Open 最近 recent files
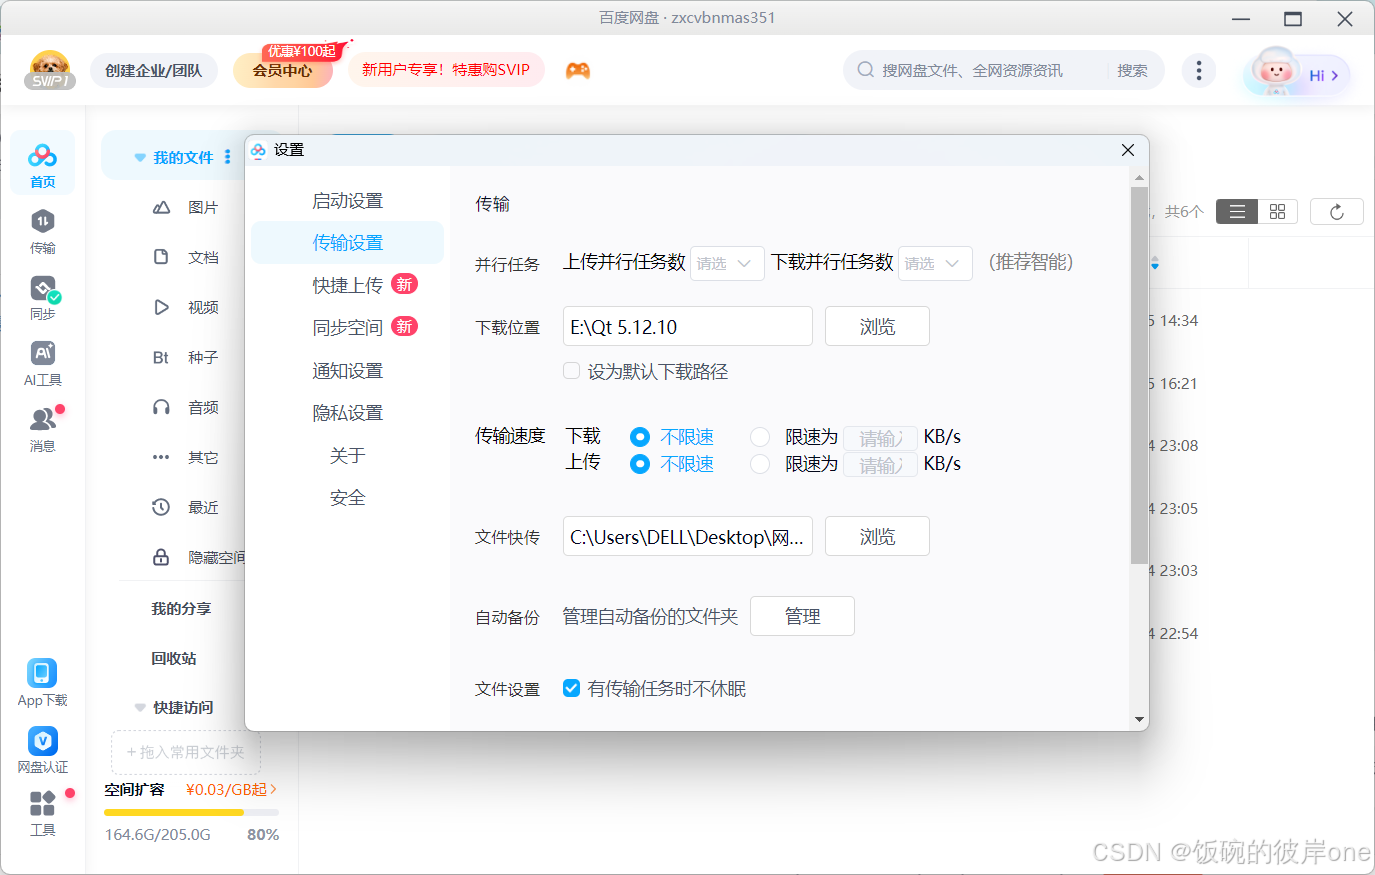This screenshot has height=875, width=1375. coord(185,507)
